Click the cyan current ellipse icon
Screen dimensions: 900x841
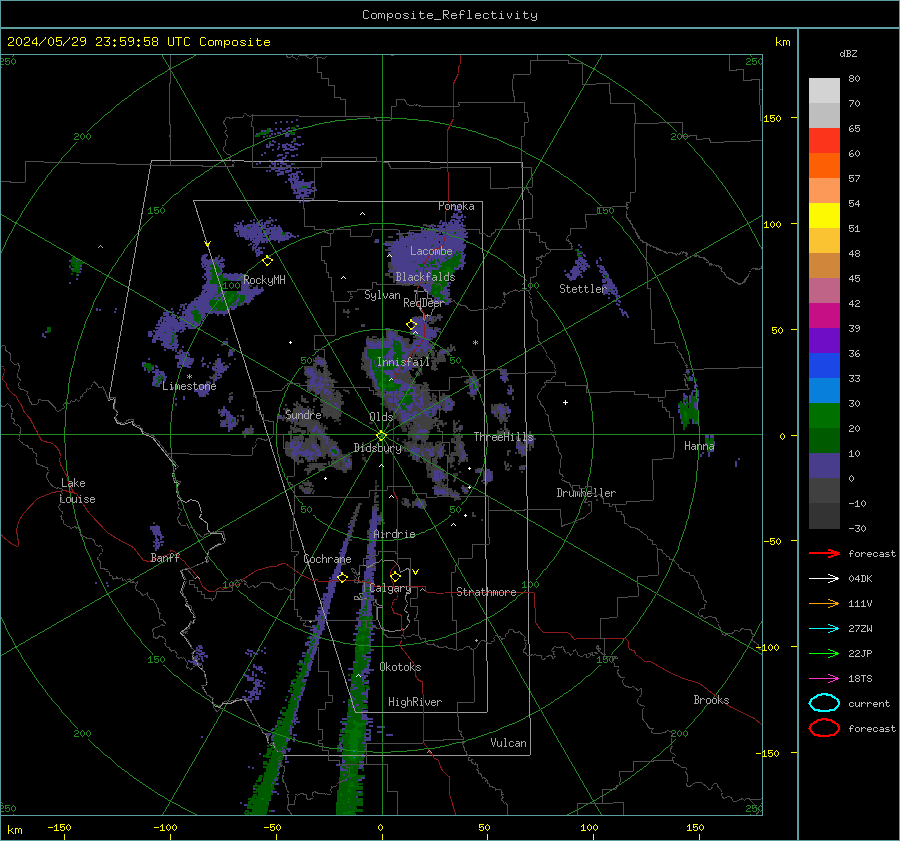point(824,703)
